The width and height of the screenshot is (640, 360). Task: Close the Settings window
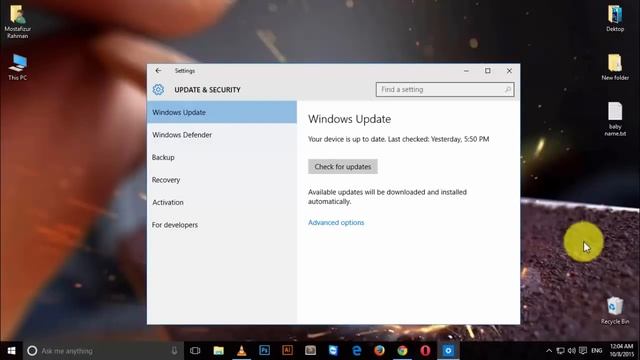click(509, 71)
